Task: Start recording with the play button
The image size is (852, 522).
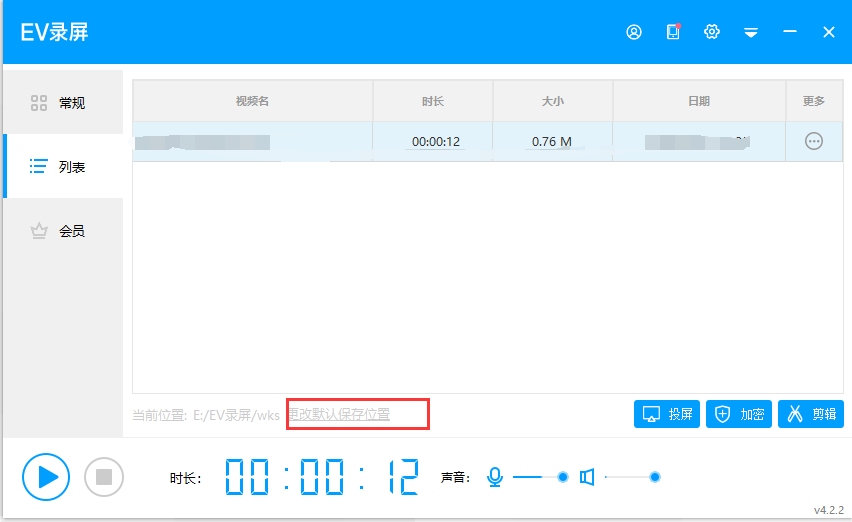Action: pos(46,477)
